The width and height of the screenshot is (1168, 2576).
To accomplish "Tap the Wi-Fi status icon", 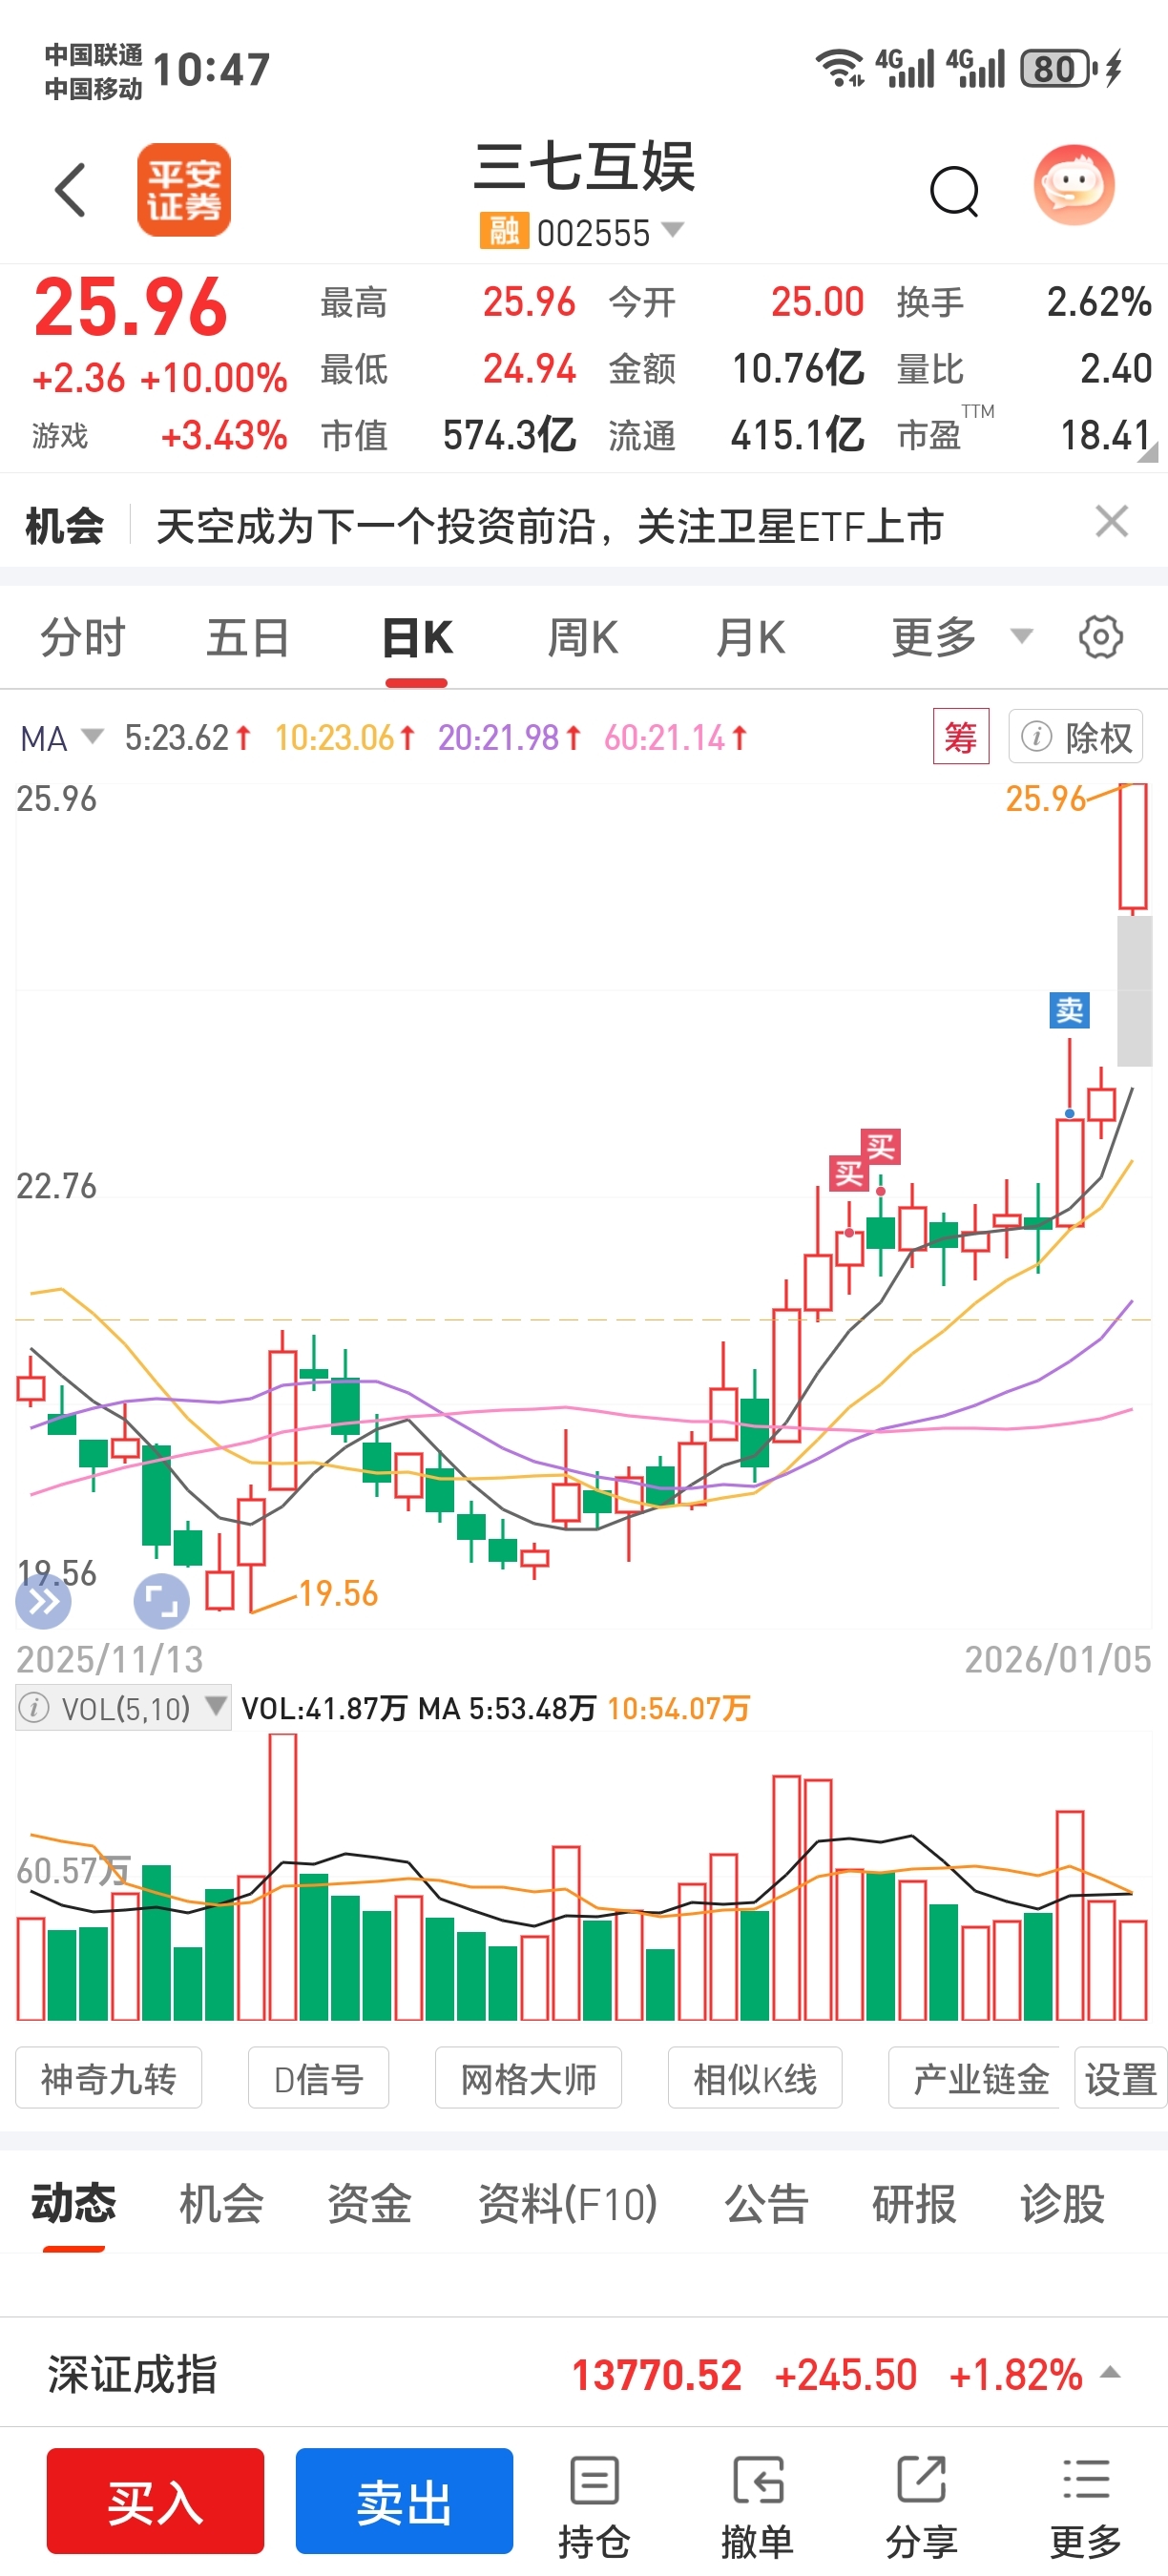I will [840, 67].
